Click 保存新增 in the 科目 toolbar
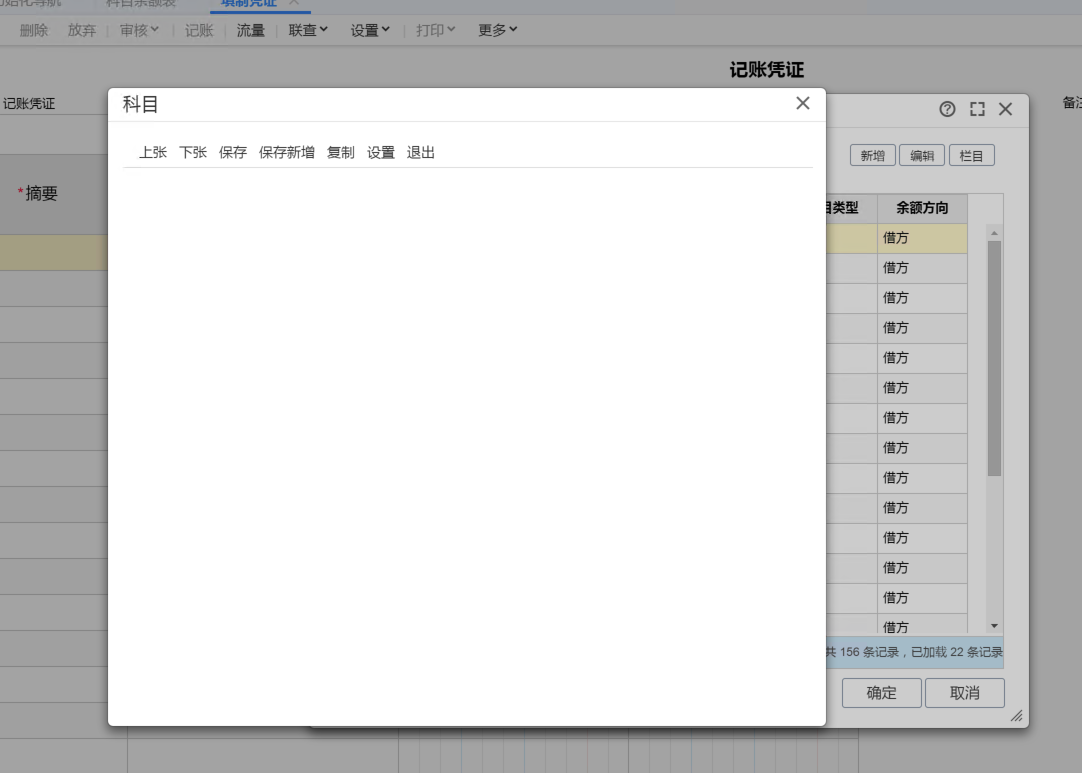 pyautogui.click(x=286, y=153)
